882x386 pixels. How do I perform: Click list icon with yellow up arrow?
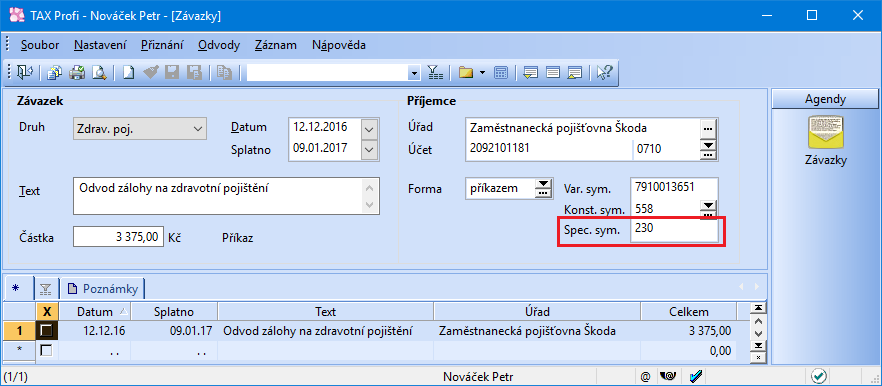click(x=575, y=73)
